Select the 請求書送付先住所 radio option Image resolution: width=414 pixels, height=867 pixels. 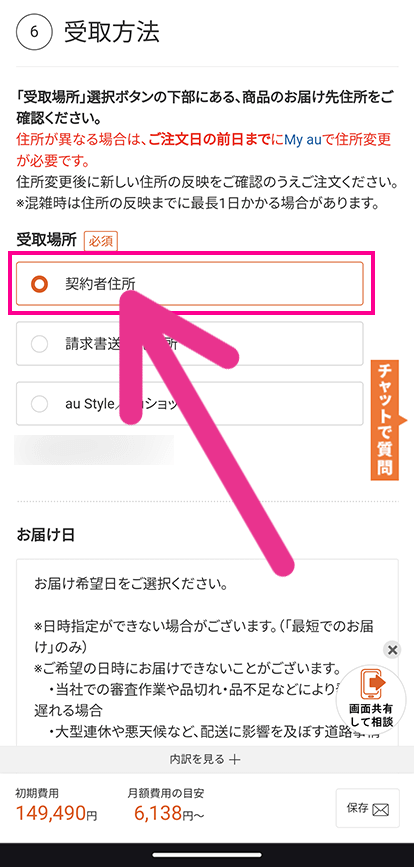190,344
